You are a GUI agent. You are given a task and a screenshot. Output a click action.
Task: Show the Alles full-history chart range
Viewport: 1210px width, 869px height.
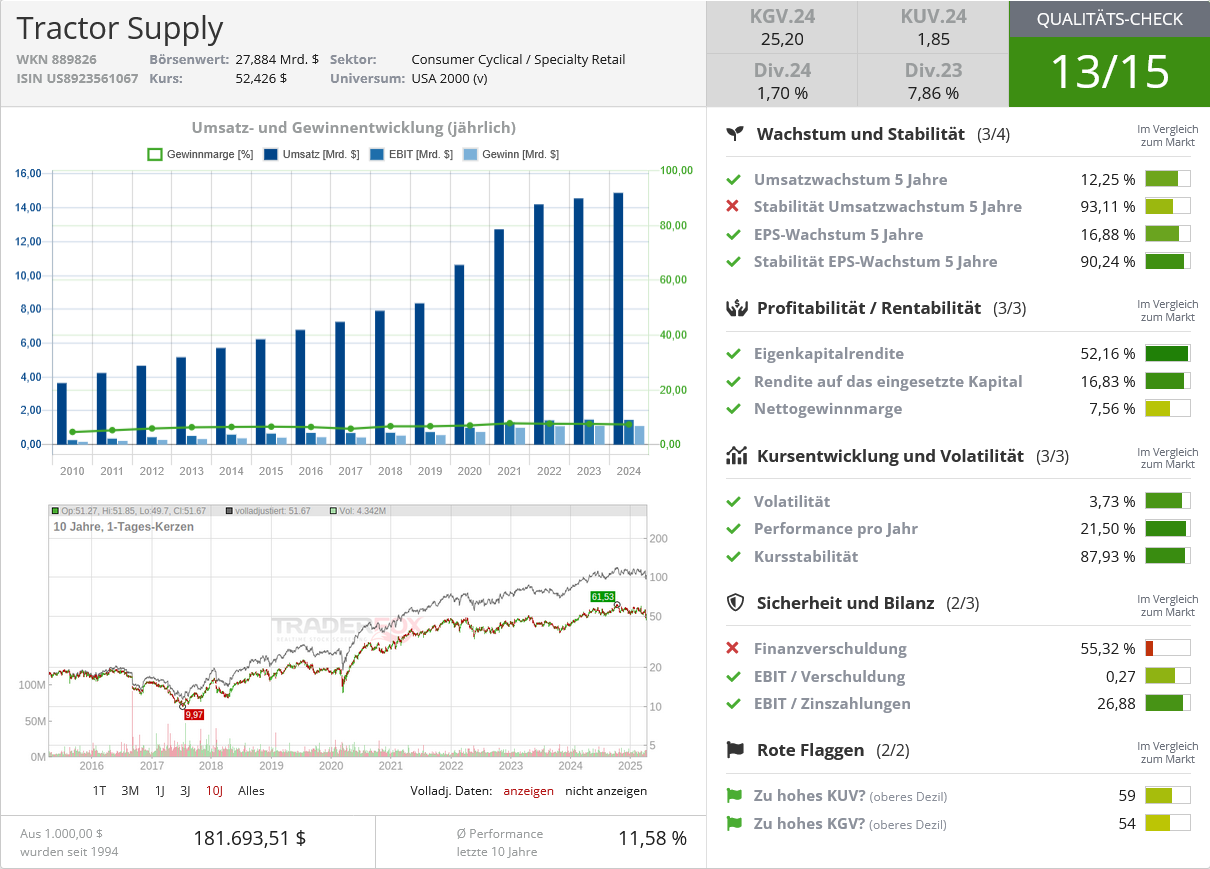[x=251, y=791]
